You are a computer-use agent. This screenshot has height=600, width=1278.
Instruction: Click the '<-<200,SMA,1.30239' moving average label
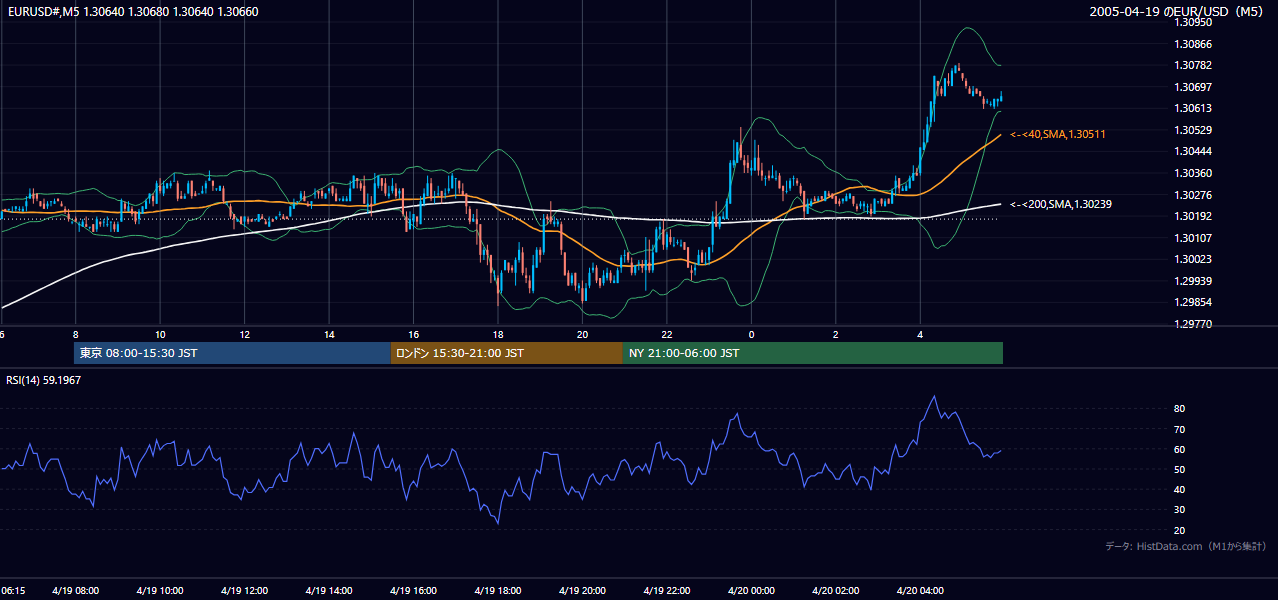click(1061, 204)
